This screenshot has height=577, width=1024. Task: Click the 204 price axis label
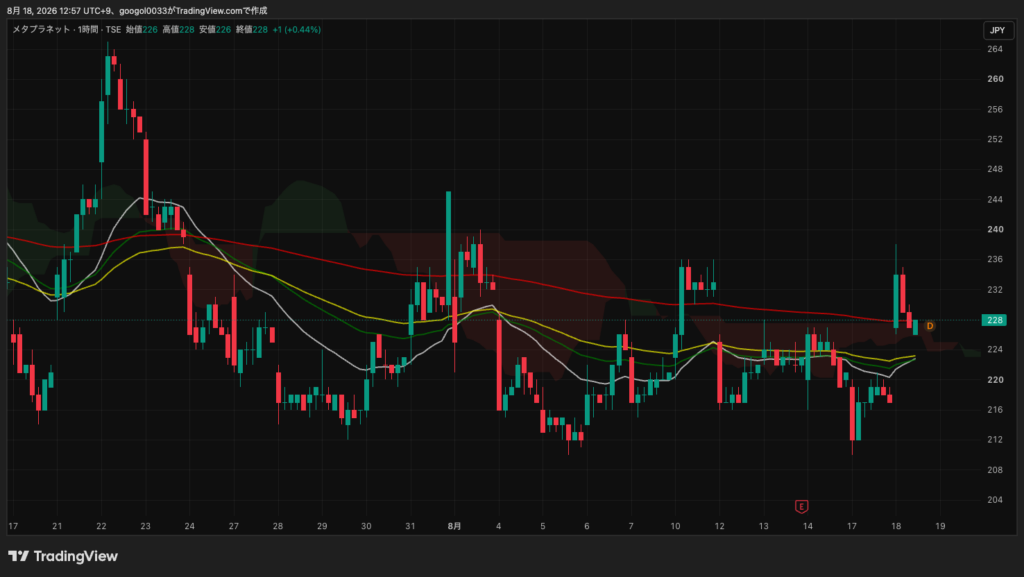(995, 499)
